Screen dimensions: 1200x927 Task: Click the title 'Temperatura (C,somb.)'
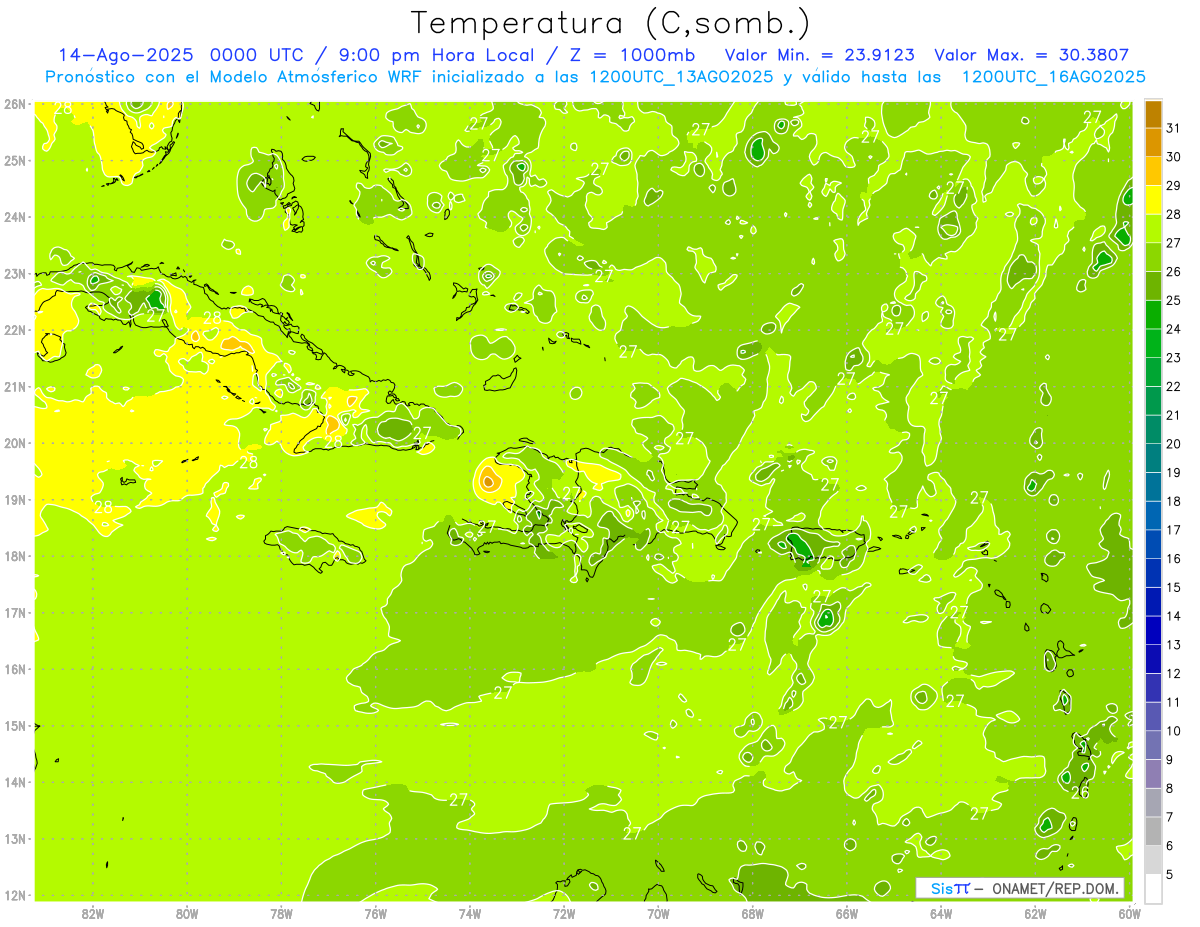tap(611, 23)
